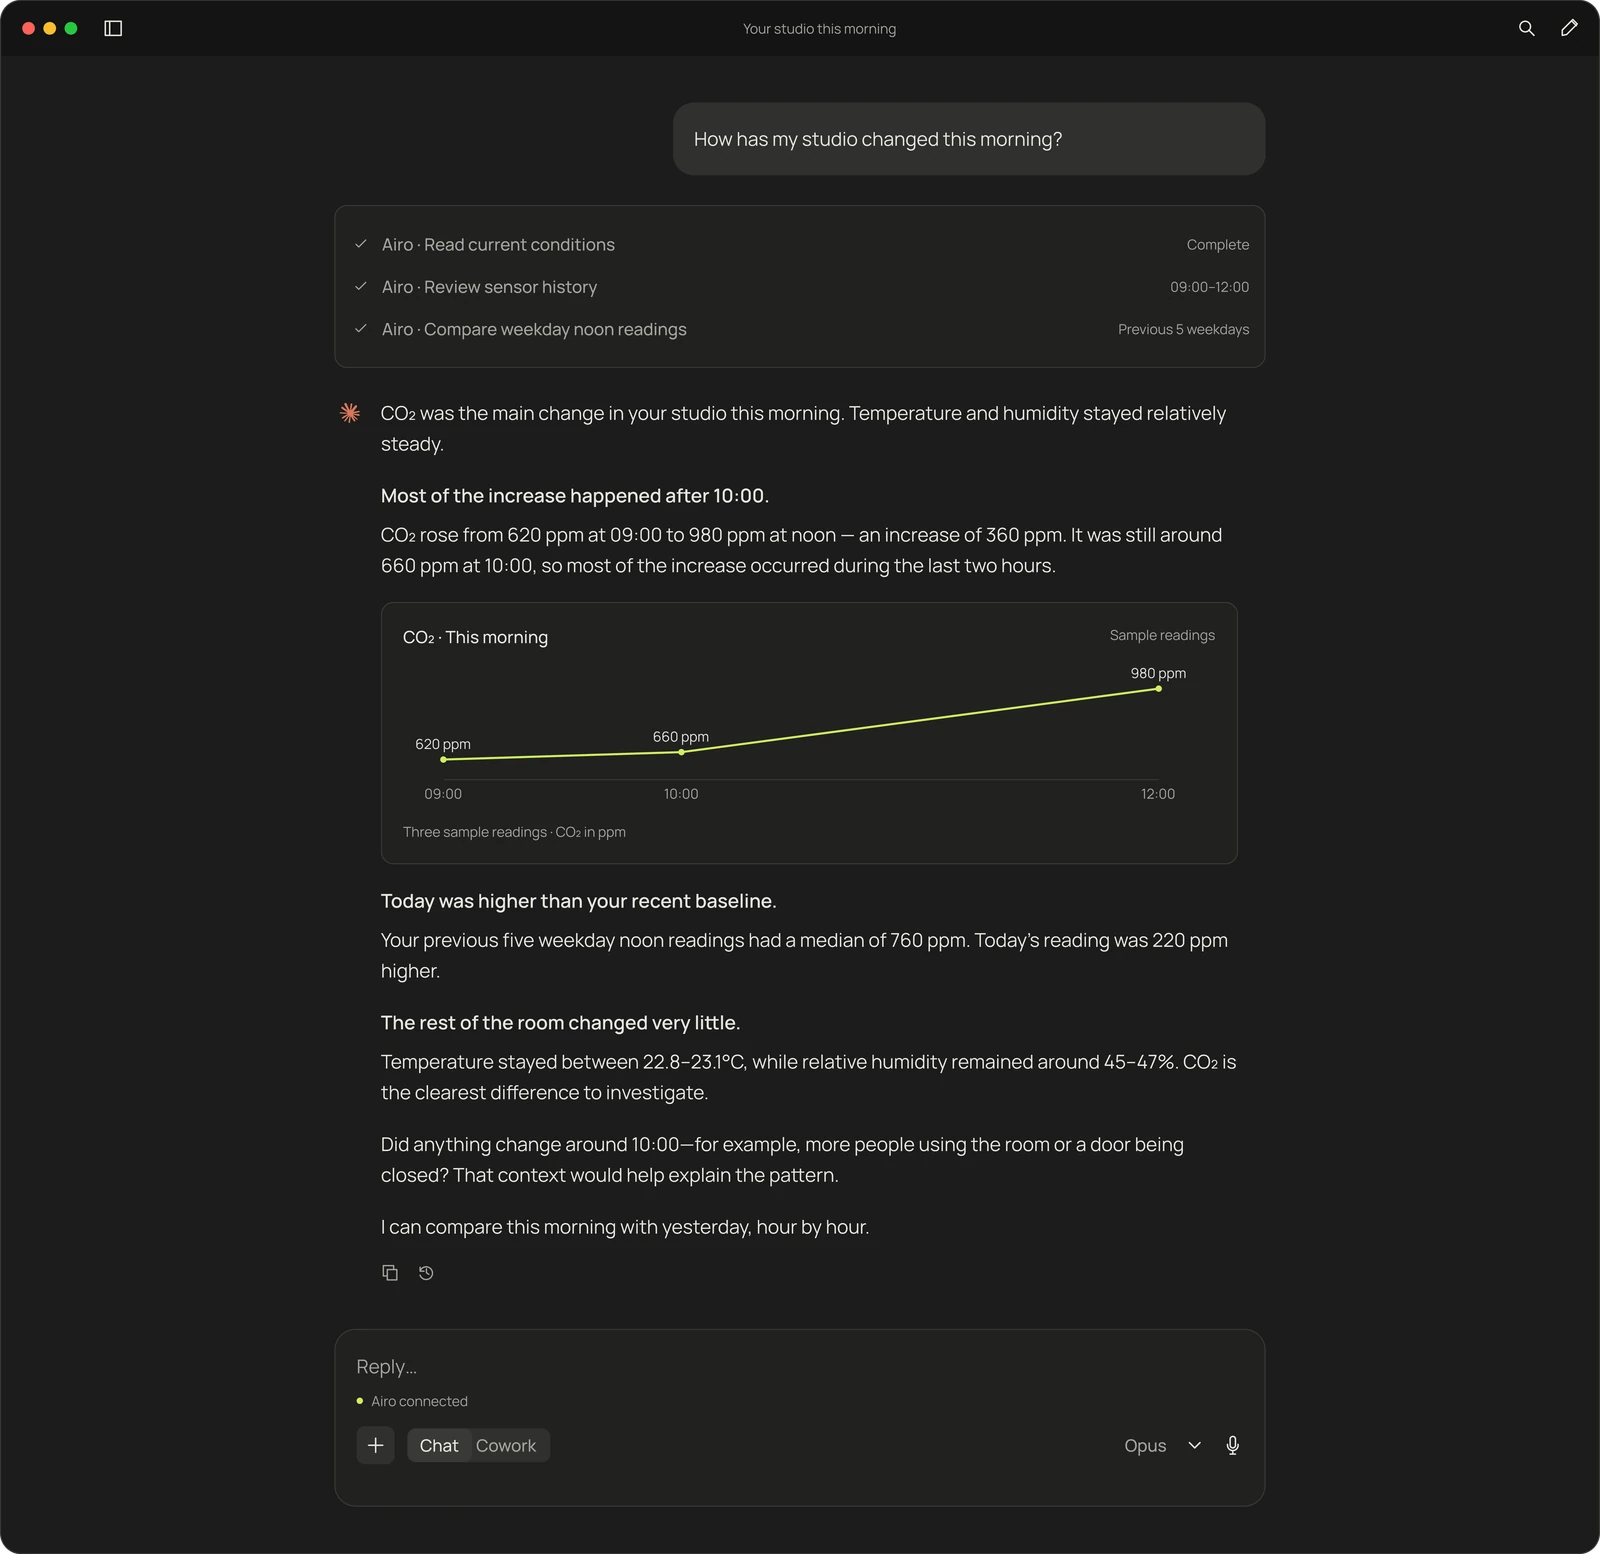1600x1554 pixels.
Task: Click the conversation title Your studio this morning
Action: pyautogui.click(x=819, y=29)
